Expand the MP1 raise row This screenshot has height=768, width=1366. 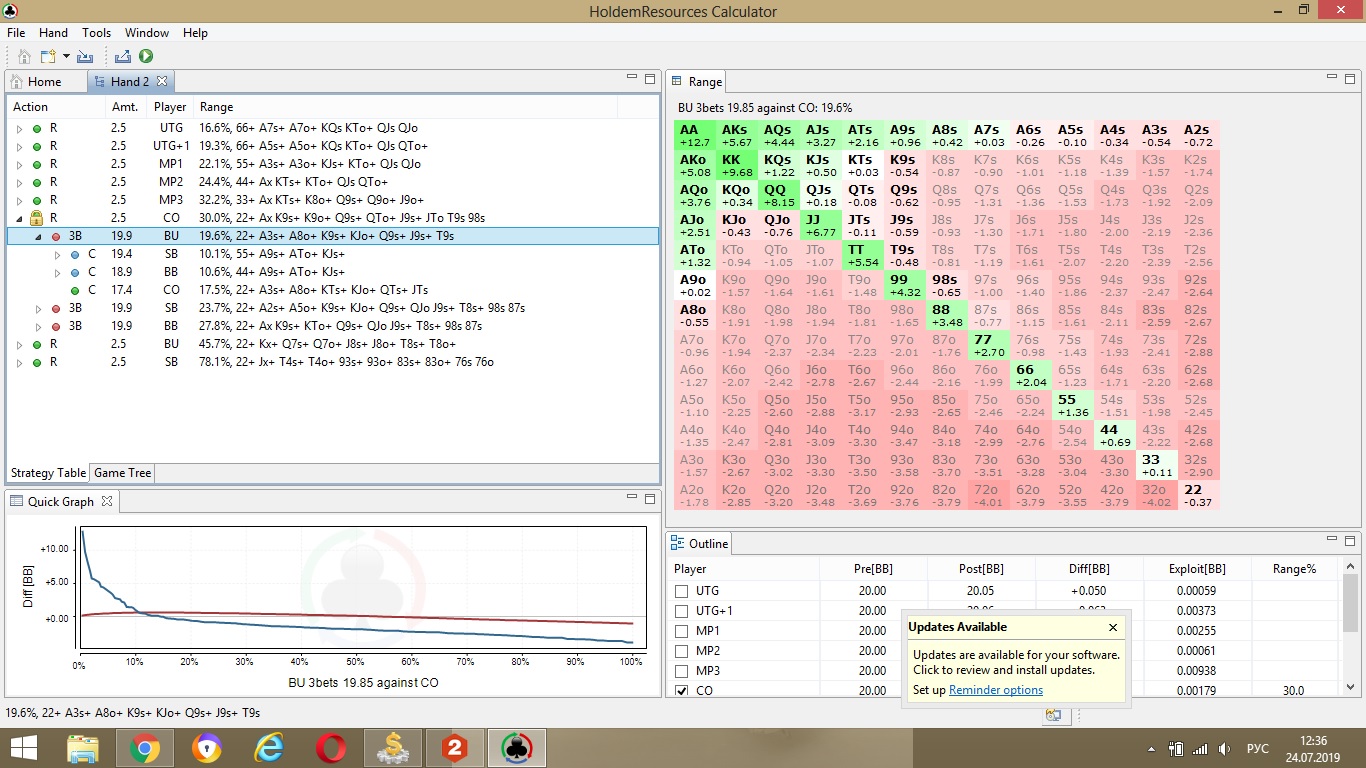[x=19, y=164]
